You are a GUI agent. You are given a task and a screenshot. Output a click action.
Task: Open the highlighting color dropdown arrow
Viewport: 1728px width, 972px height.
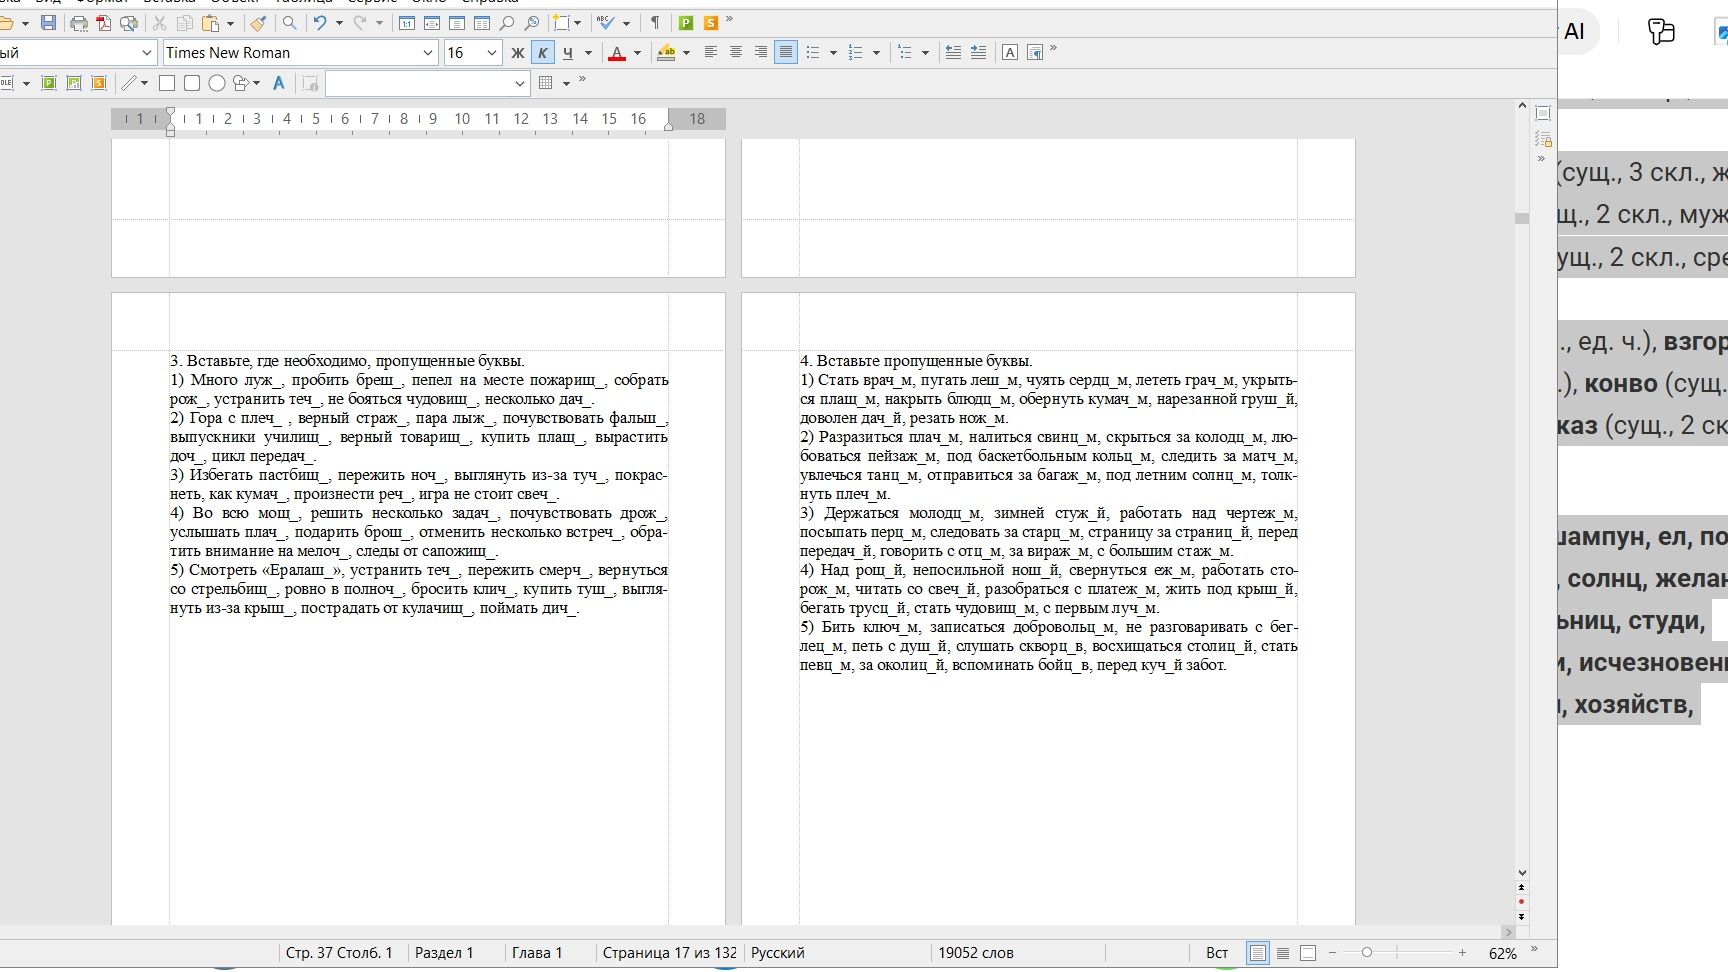(686, 53)
